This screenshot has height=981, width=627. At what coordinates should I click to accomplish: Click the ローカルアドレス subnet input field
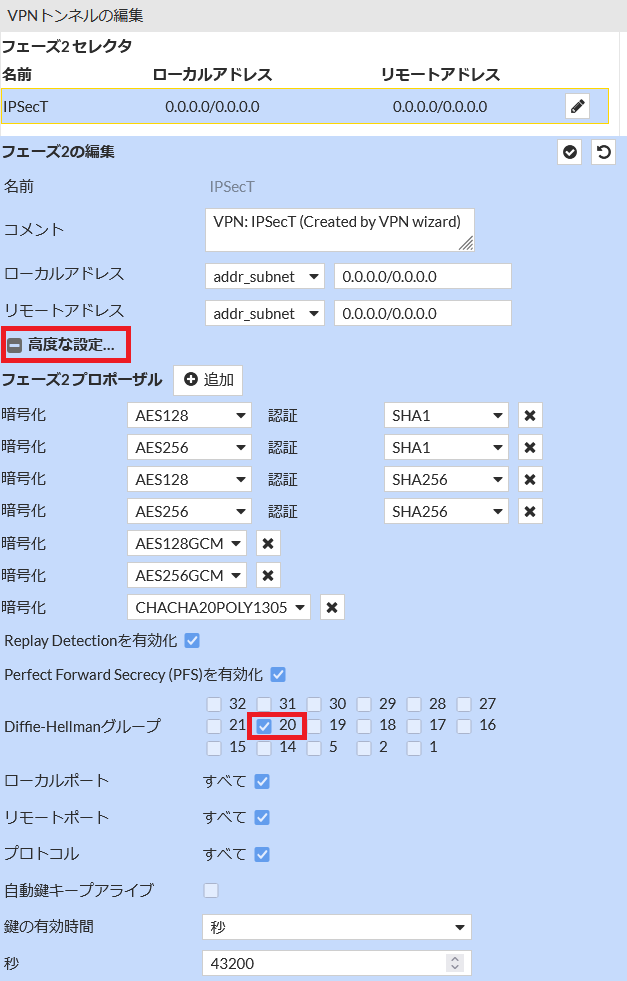pyautogui.click(x=423, y=277)
